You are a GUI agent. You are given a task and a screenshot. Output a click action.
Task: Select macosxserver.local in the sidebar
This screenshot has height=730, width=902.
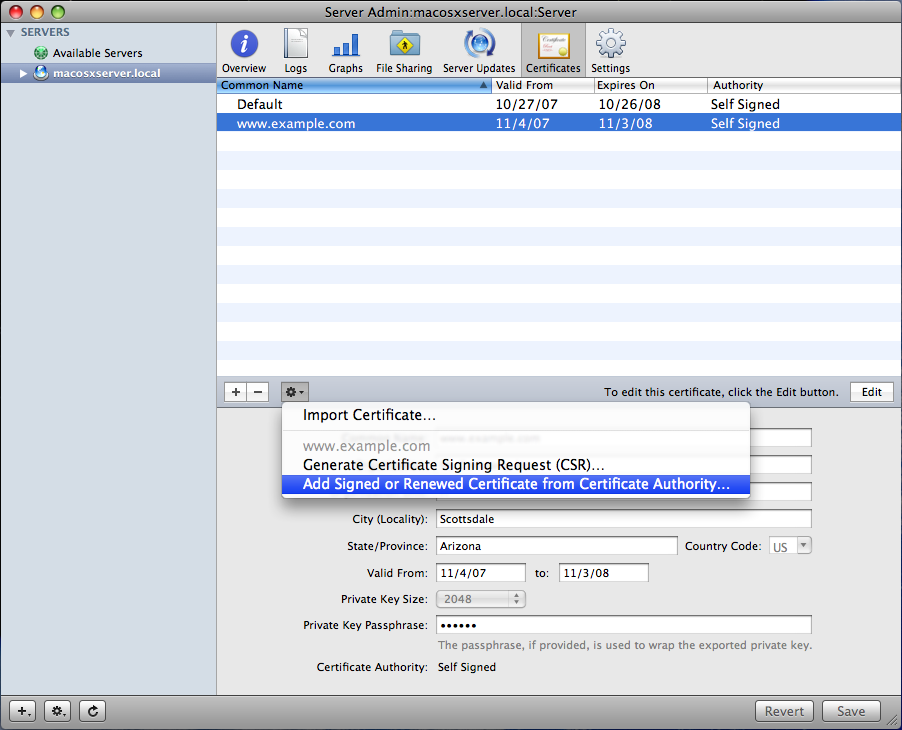click(106, 73)
